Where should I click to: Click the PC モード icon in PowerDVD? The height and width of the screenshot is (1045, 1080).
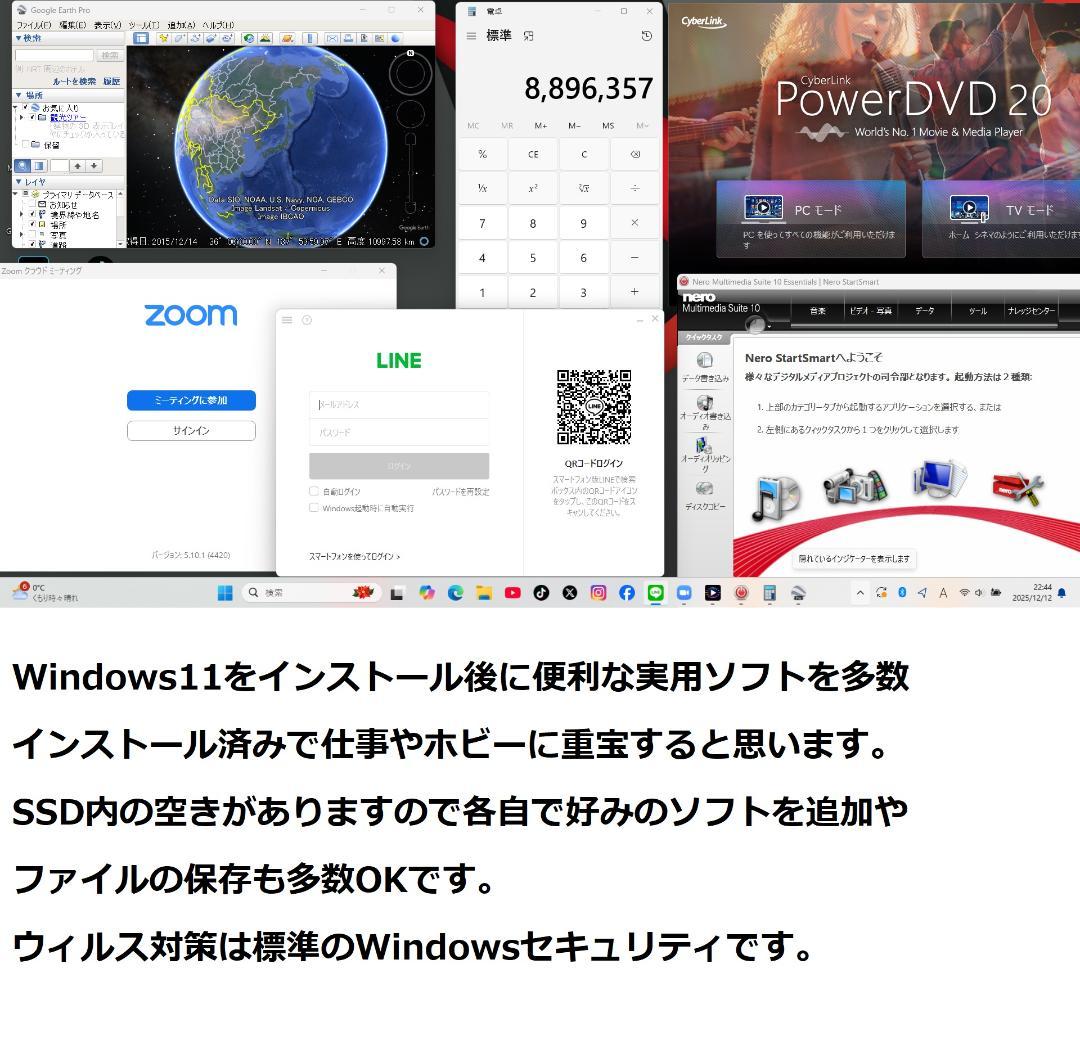(764, 209)
